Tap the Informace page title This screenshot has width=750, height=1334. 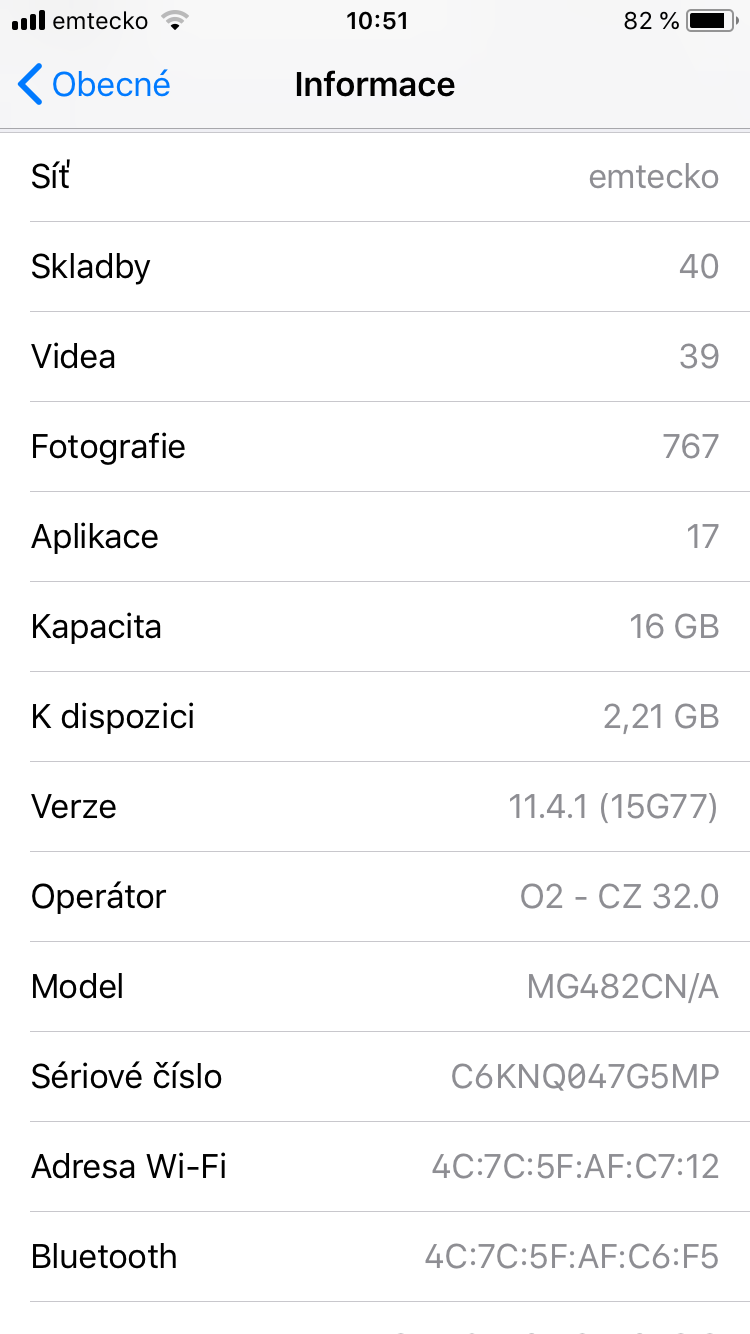coord(375,85)
